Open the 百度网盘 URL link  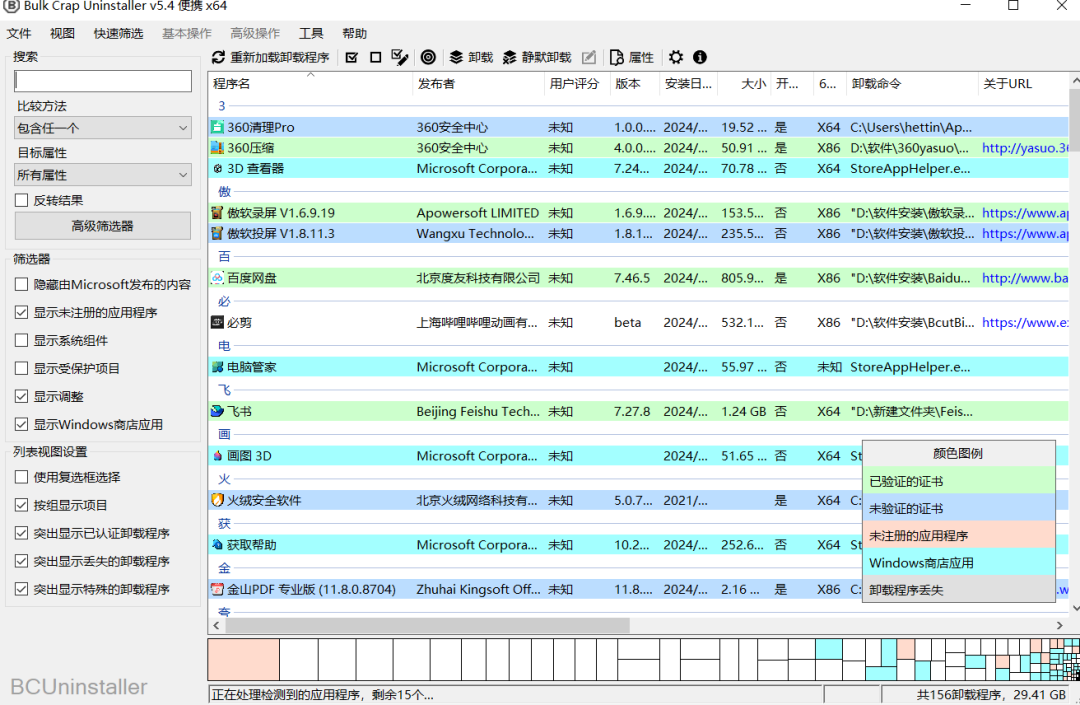1025,278
